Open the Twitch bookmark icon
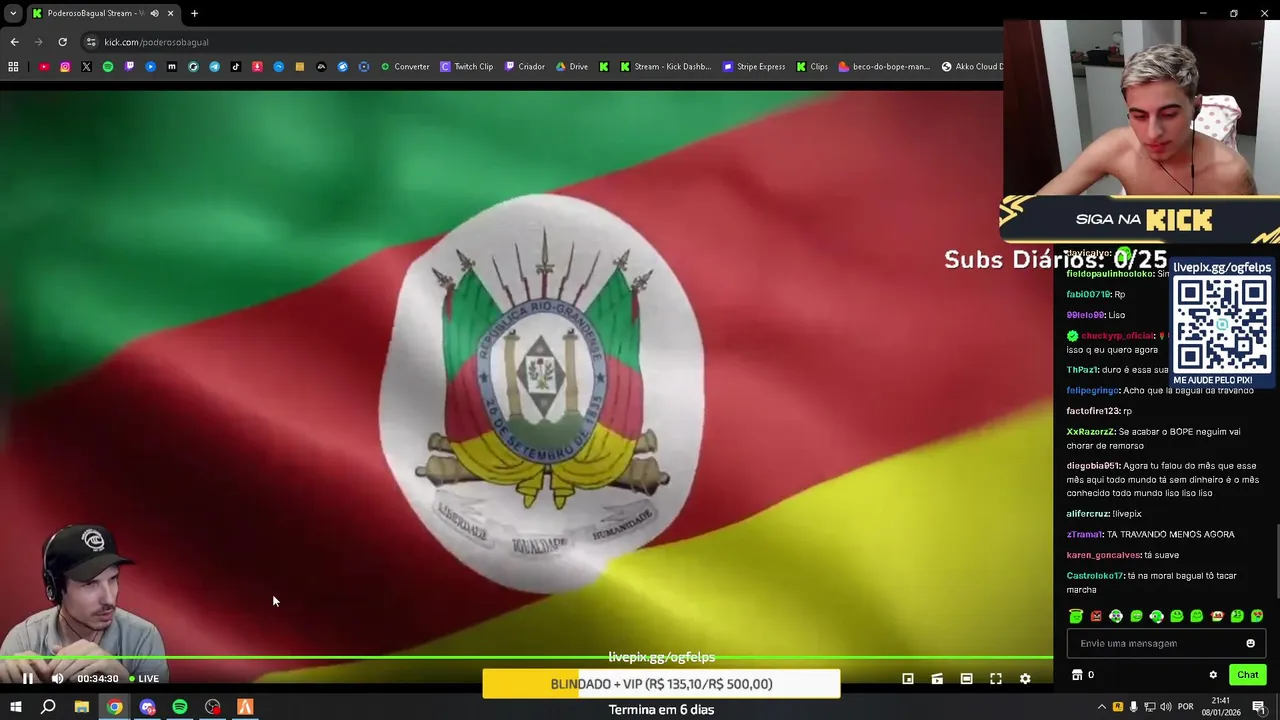Screen dimensions: 1280x720 tap(129, 67)
